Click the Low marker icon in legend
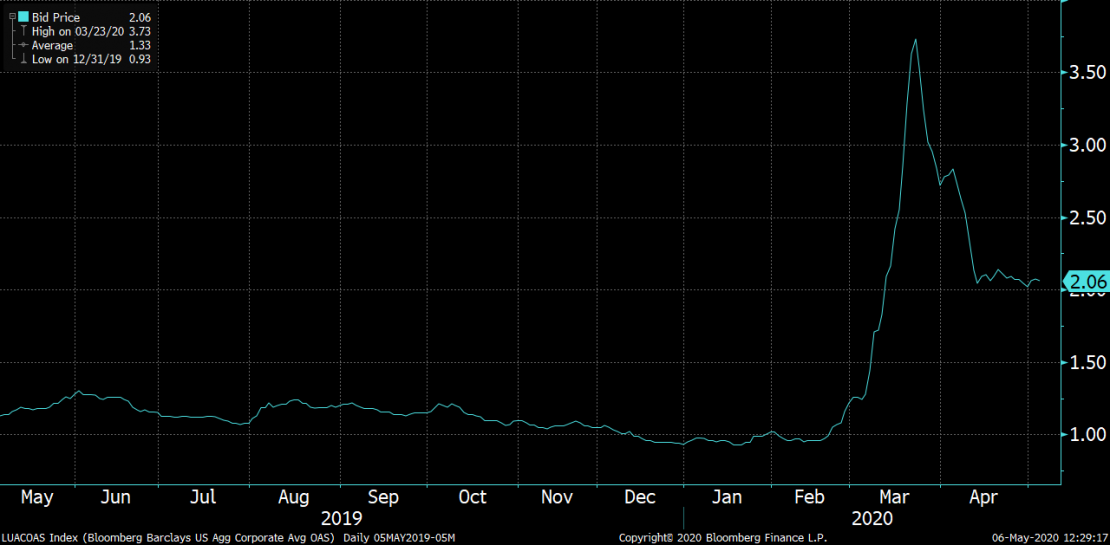This screenshot has height=545, width=1110. coord(24,60)
